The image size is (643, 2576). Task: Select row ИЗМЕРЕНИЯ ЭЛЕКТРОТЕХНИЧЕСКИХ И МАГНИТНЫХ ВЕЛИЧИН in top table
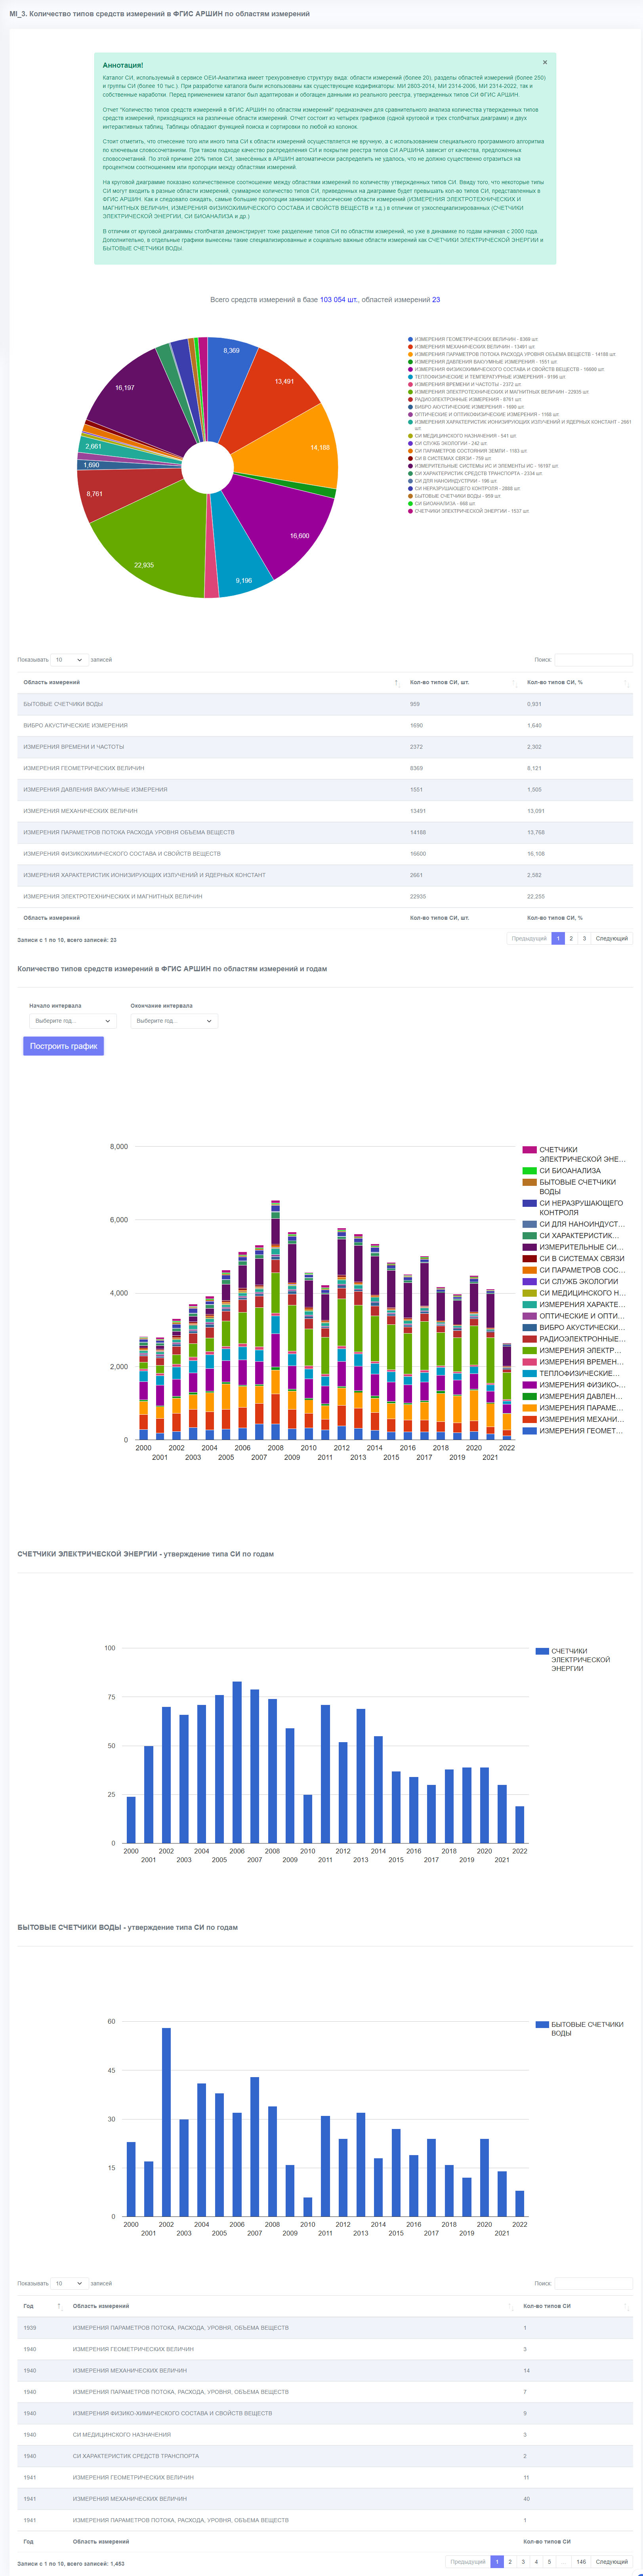[325, 897]
